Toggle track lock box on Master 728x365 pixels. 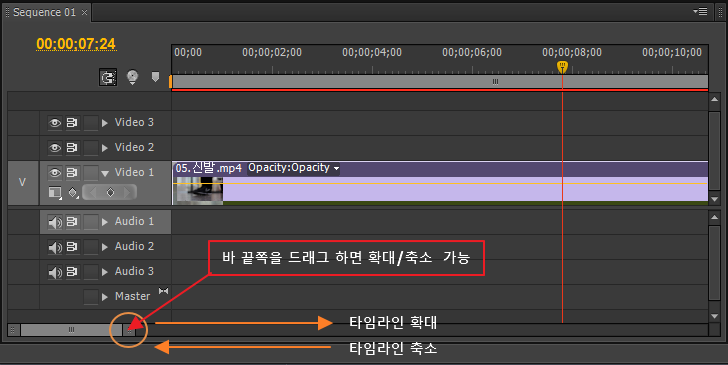pos(91,297)
